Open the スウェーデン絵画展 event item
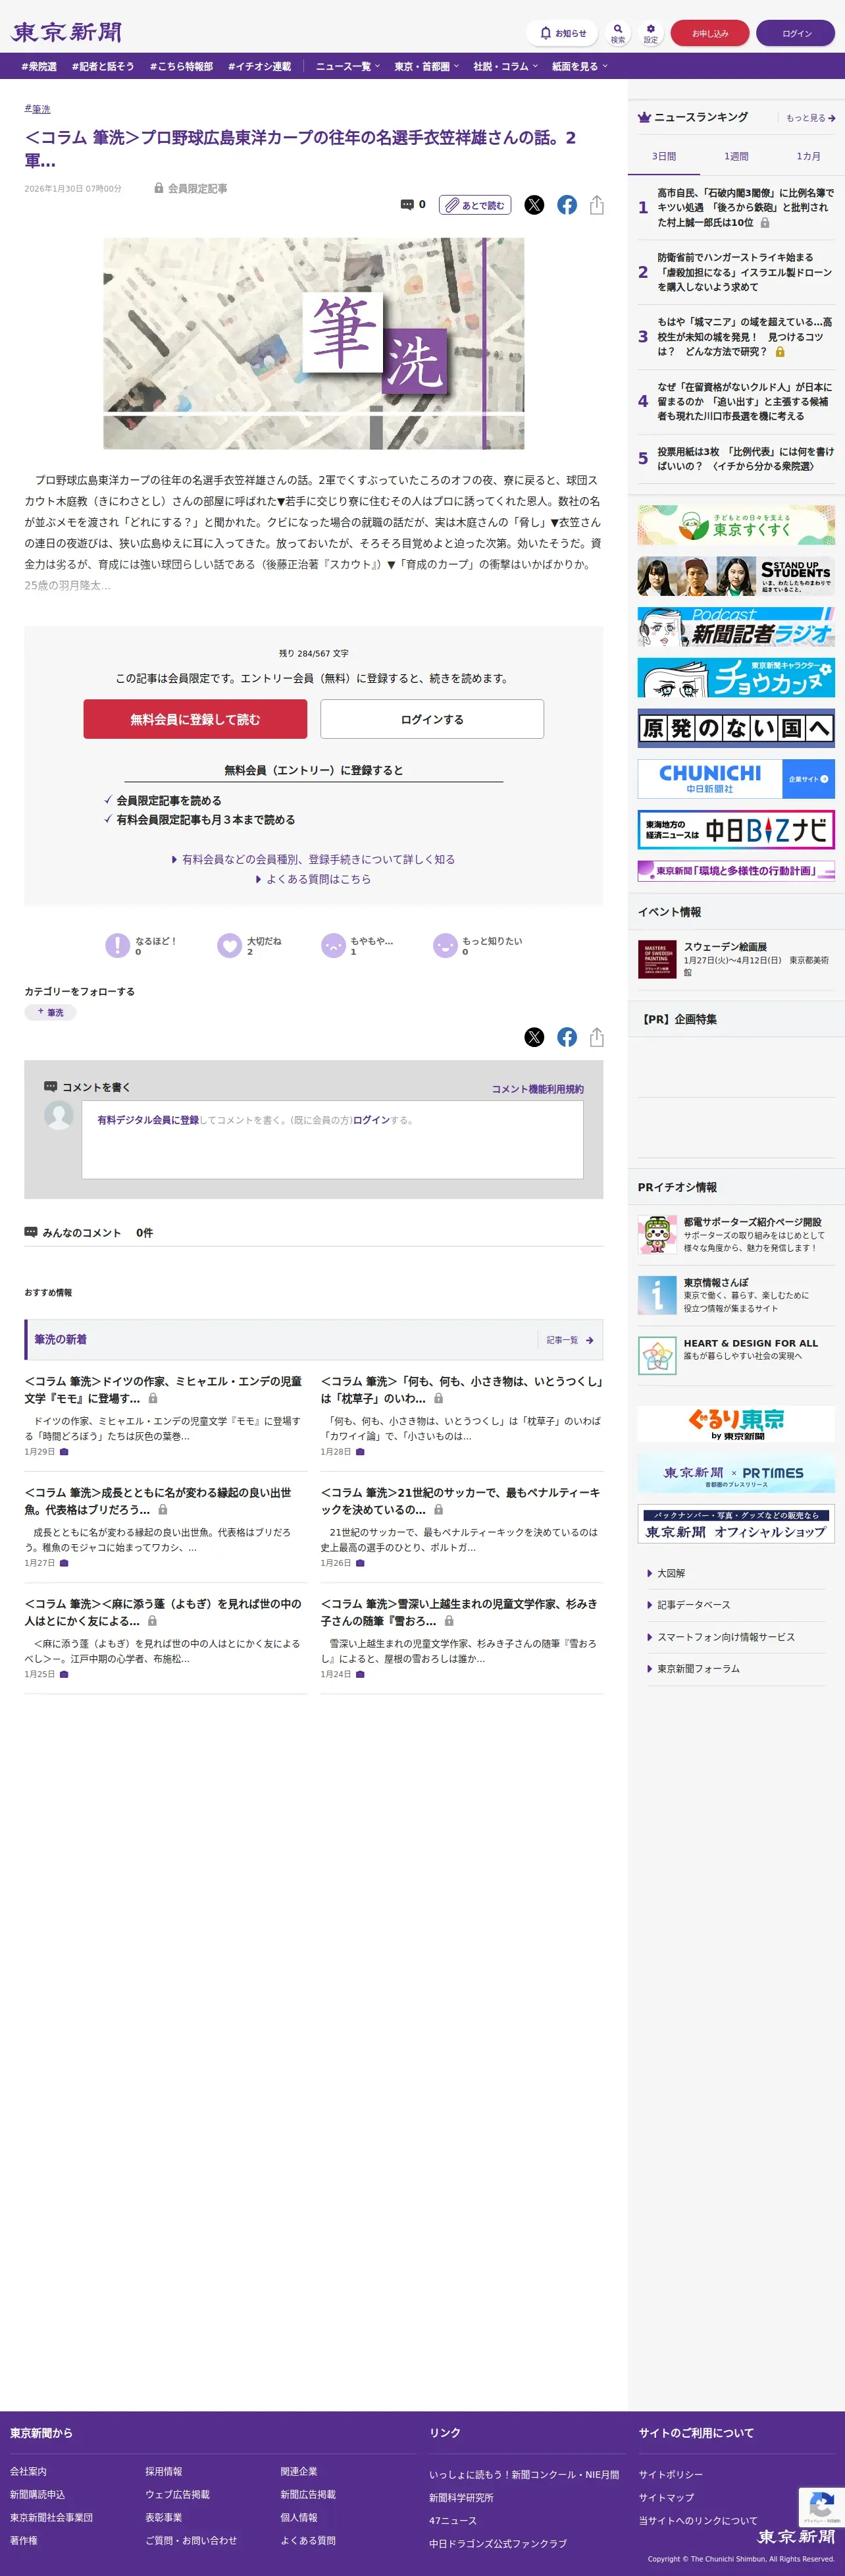 coord(736,959)
